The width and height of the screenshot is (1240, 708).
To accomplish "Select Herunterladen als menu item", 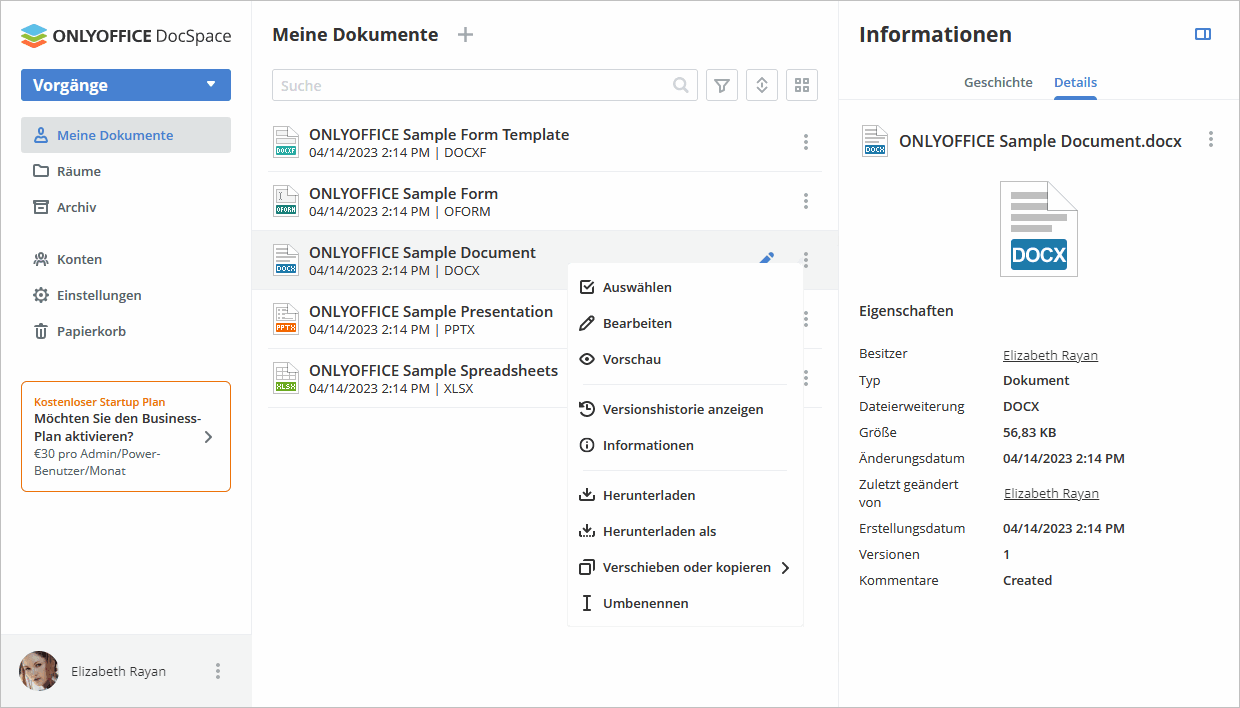I will (685, 531).
